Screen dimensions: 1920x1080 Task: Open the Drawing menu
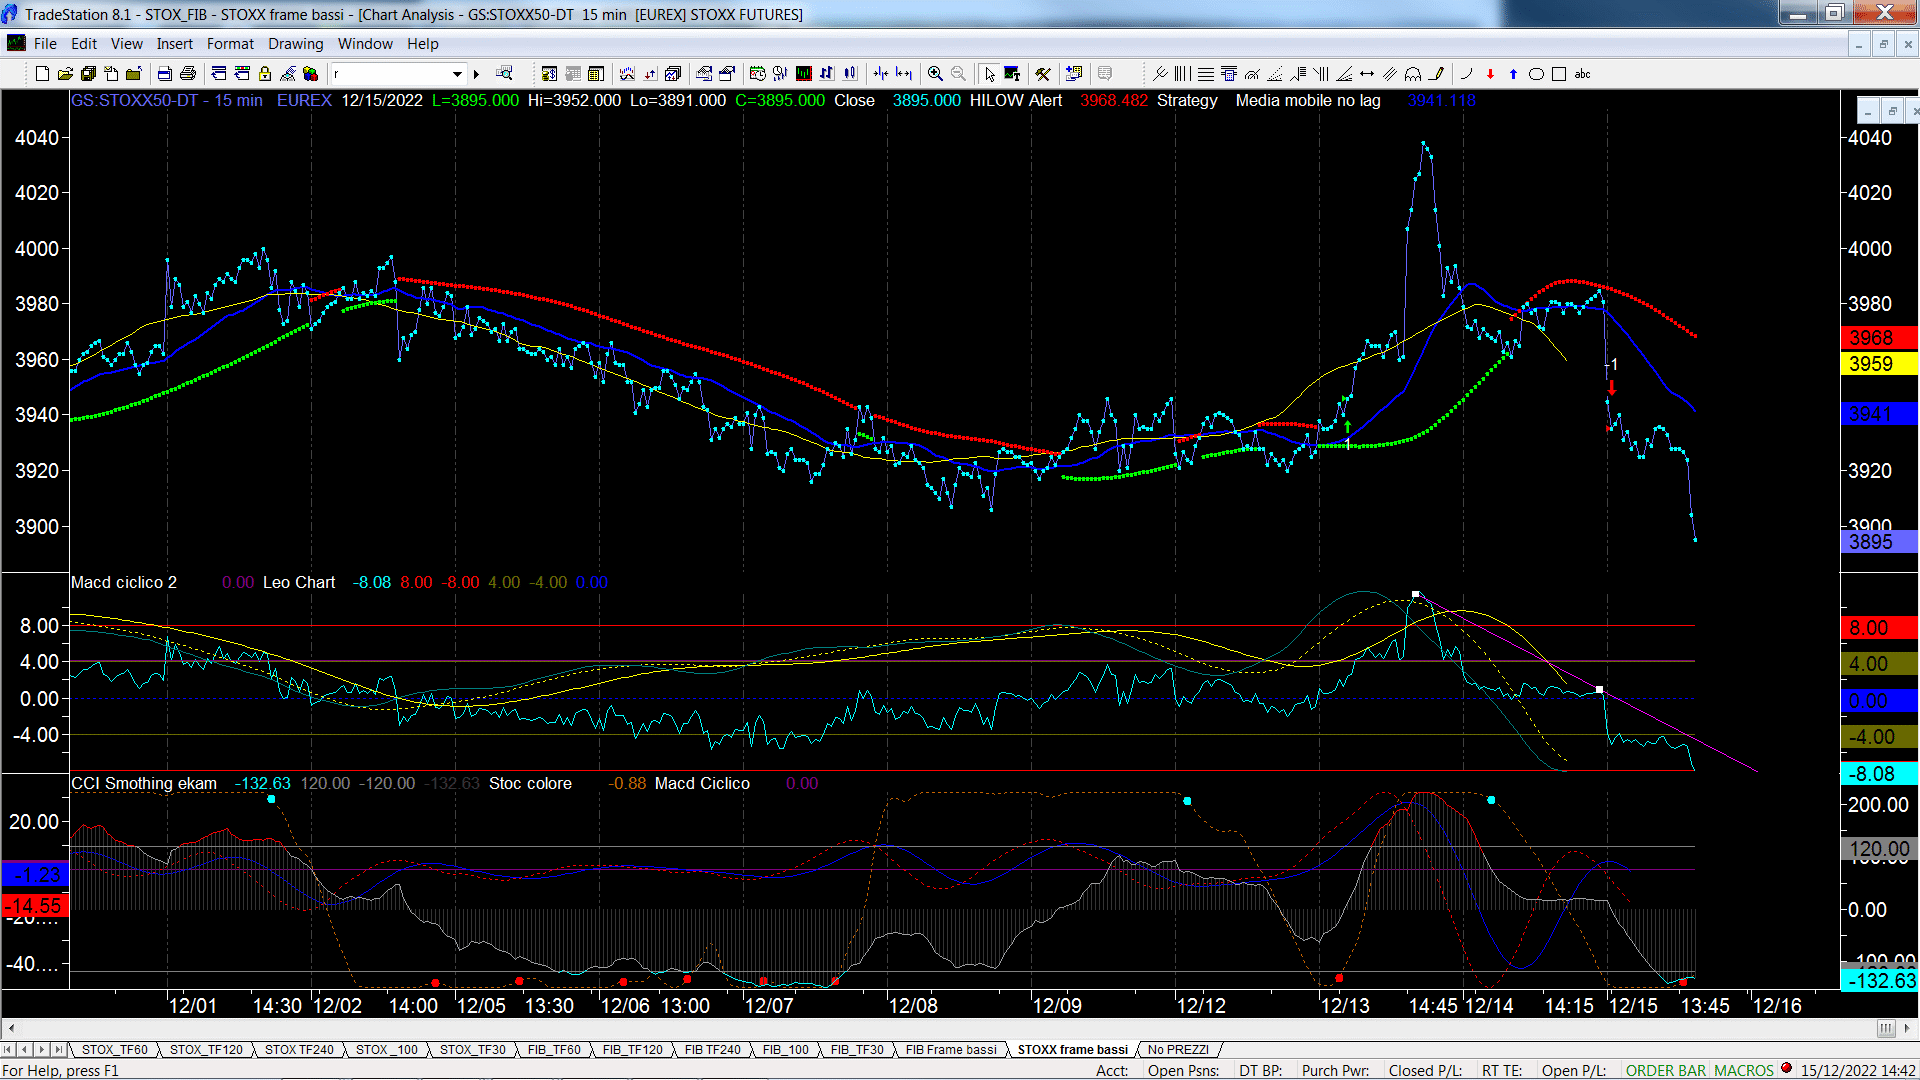coord(296,44)
